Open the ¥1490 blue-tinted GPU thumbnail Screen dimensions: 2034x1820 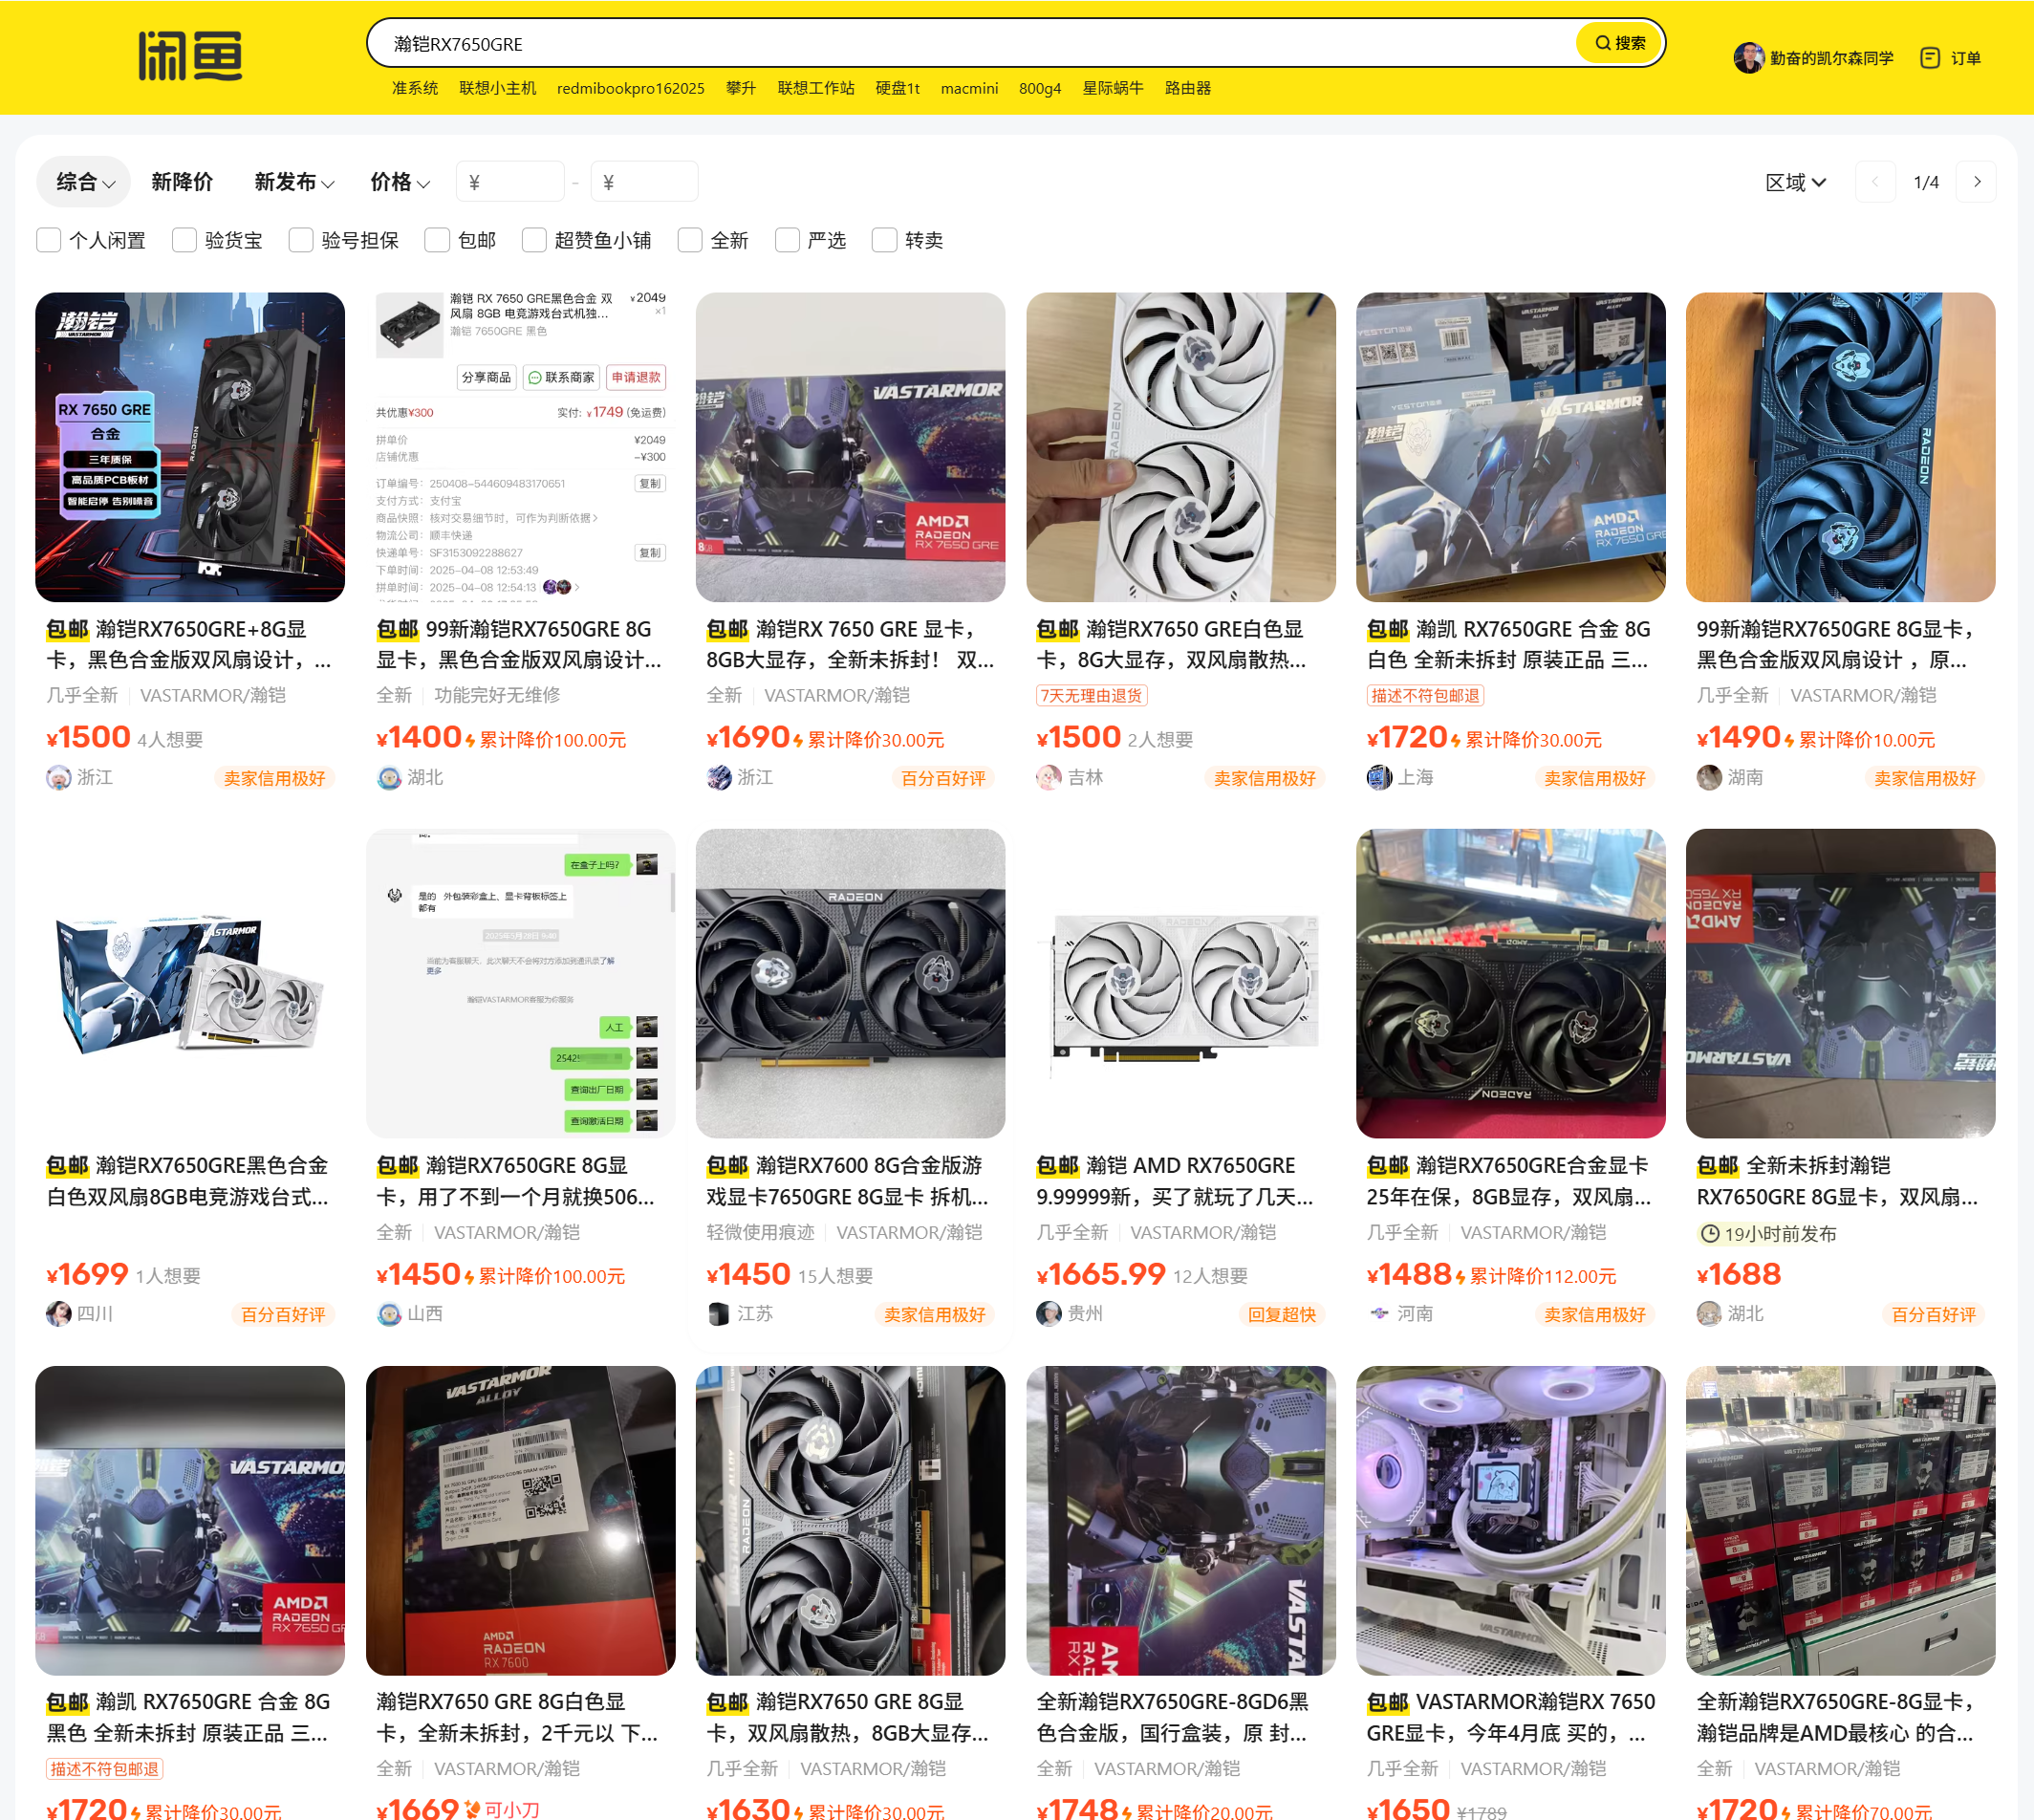(x=1840, y=447)
